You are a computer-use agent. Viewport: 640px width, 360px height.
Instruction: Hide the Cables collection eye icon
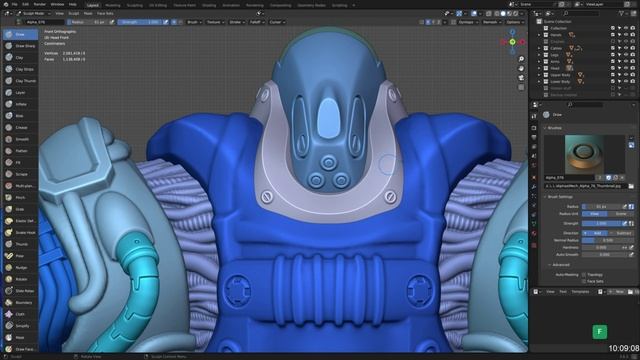click(x=626, y=48)
